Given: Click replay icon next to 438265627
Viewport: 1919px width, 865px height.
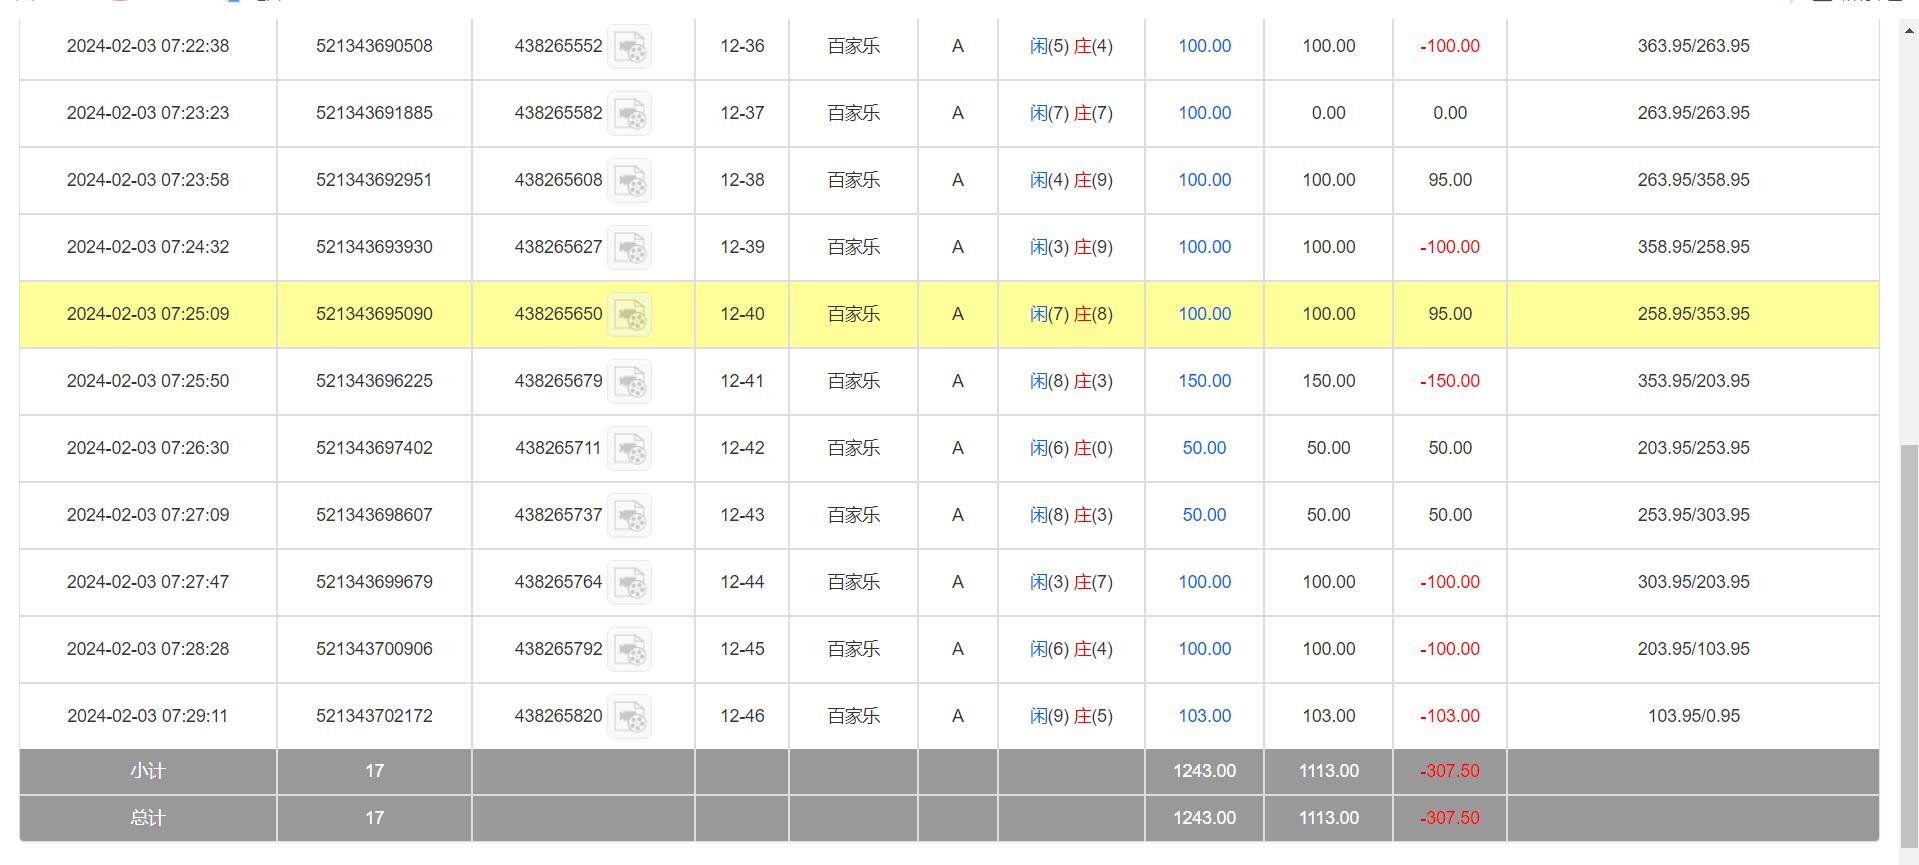Looking at the screenshot, I should click(x=630, y=248).
